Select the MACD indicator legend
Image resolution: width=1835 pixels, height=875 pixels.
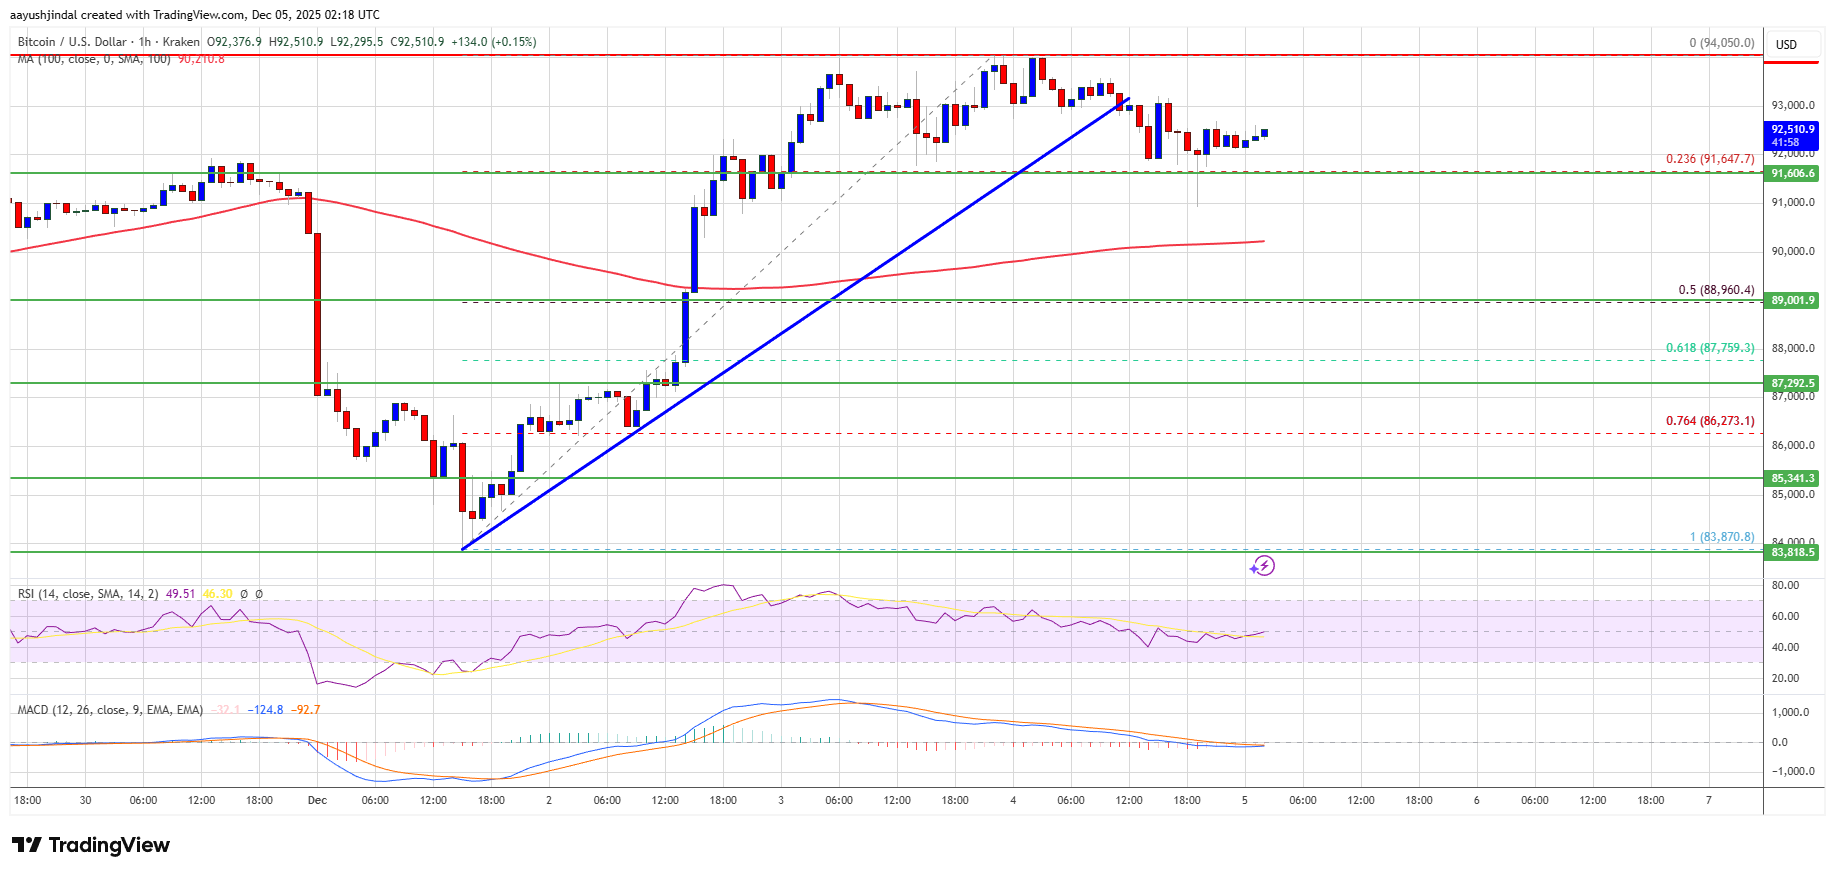tap(110, 710)
